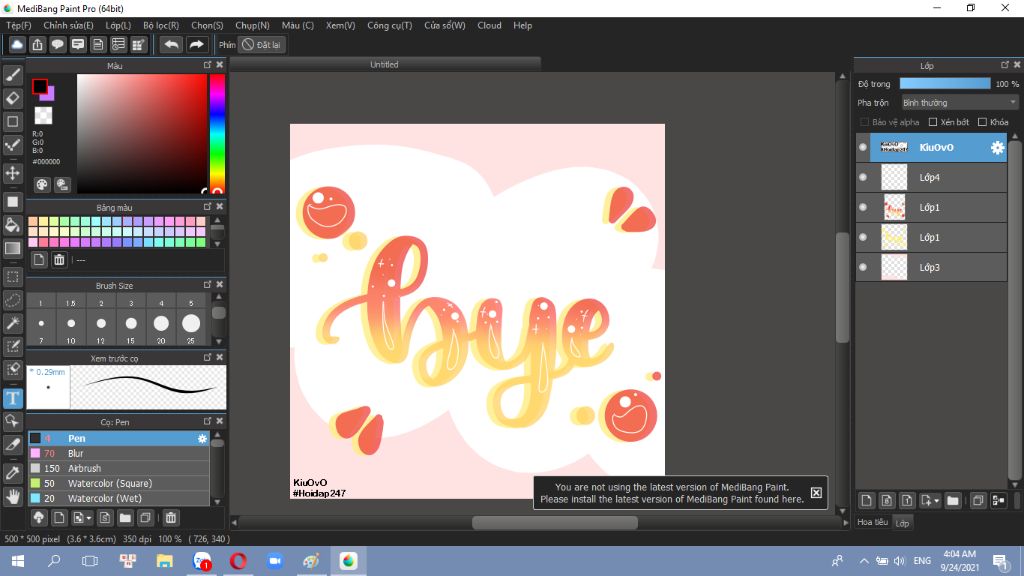
Task: Click the canvas horizontal scrollbar
Action: coord(554,522)
